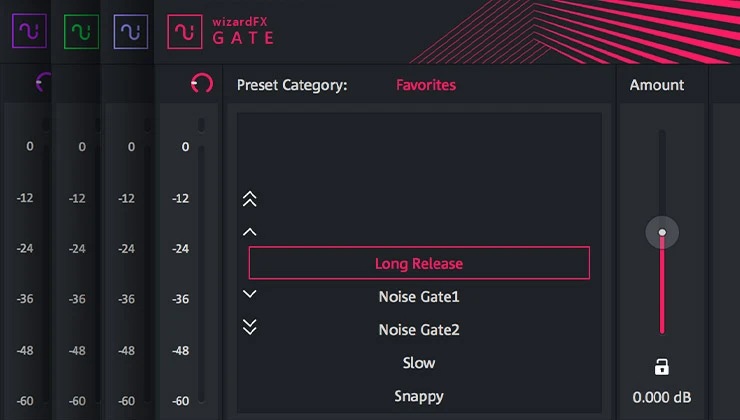
Task: Click the pink circular knob icon
Action: point(202,85)
